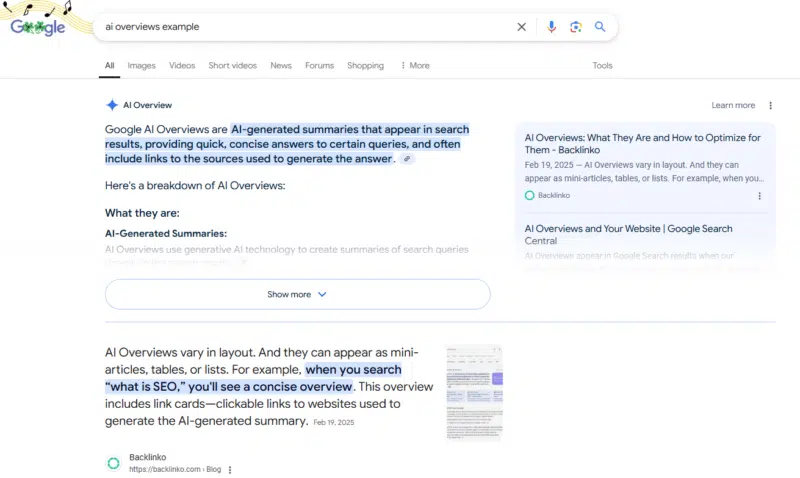This screenshot has height=478, width=800.
Task: Click the AI Overview sparkle icon
Action: click(112, 105)
